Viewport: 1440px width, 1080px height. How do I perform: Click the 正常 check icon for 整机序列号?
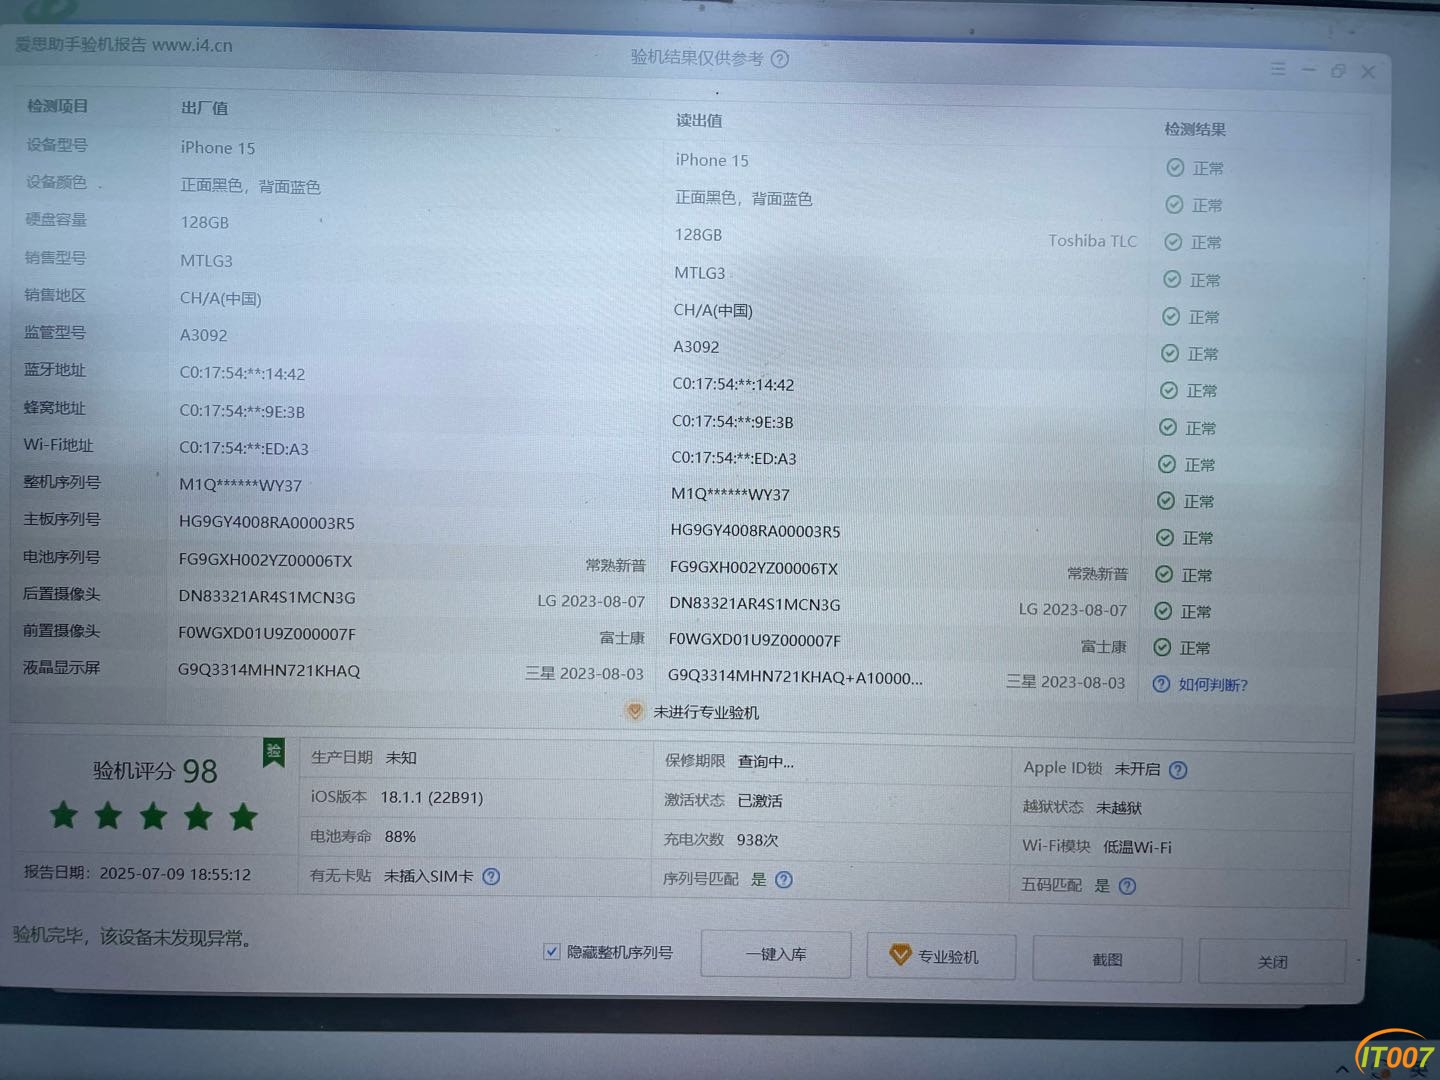1165,501
